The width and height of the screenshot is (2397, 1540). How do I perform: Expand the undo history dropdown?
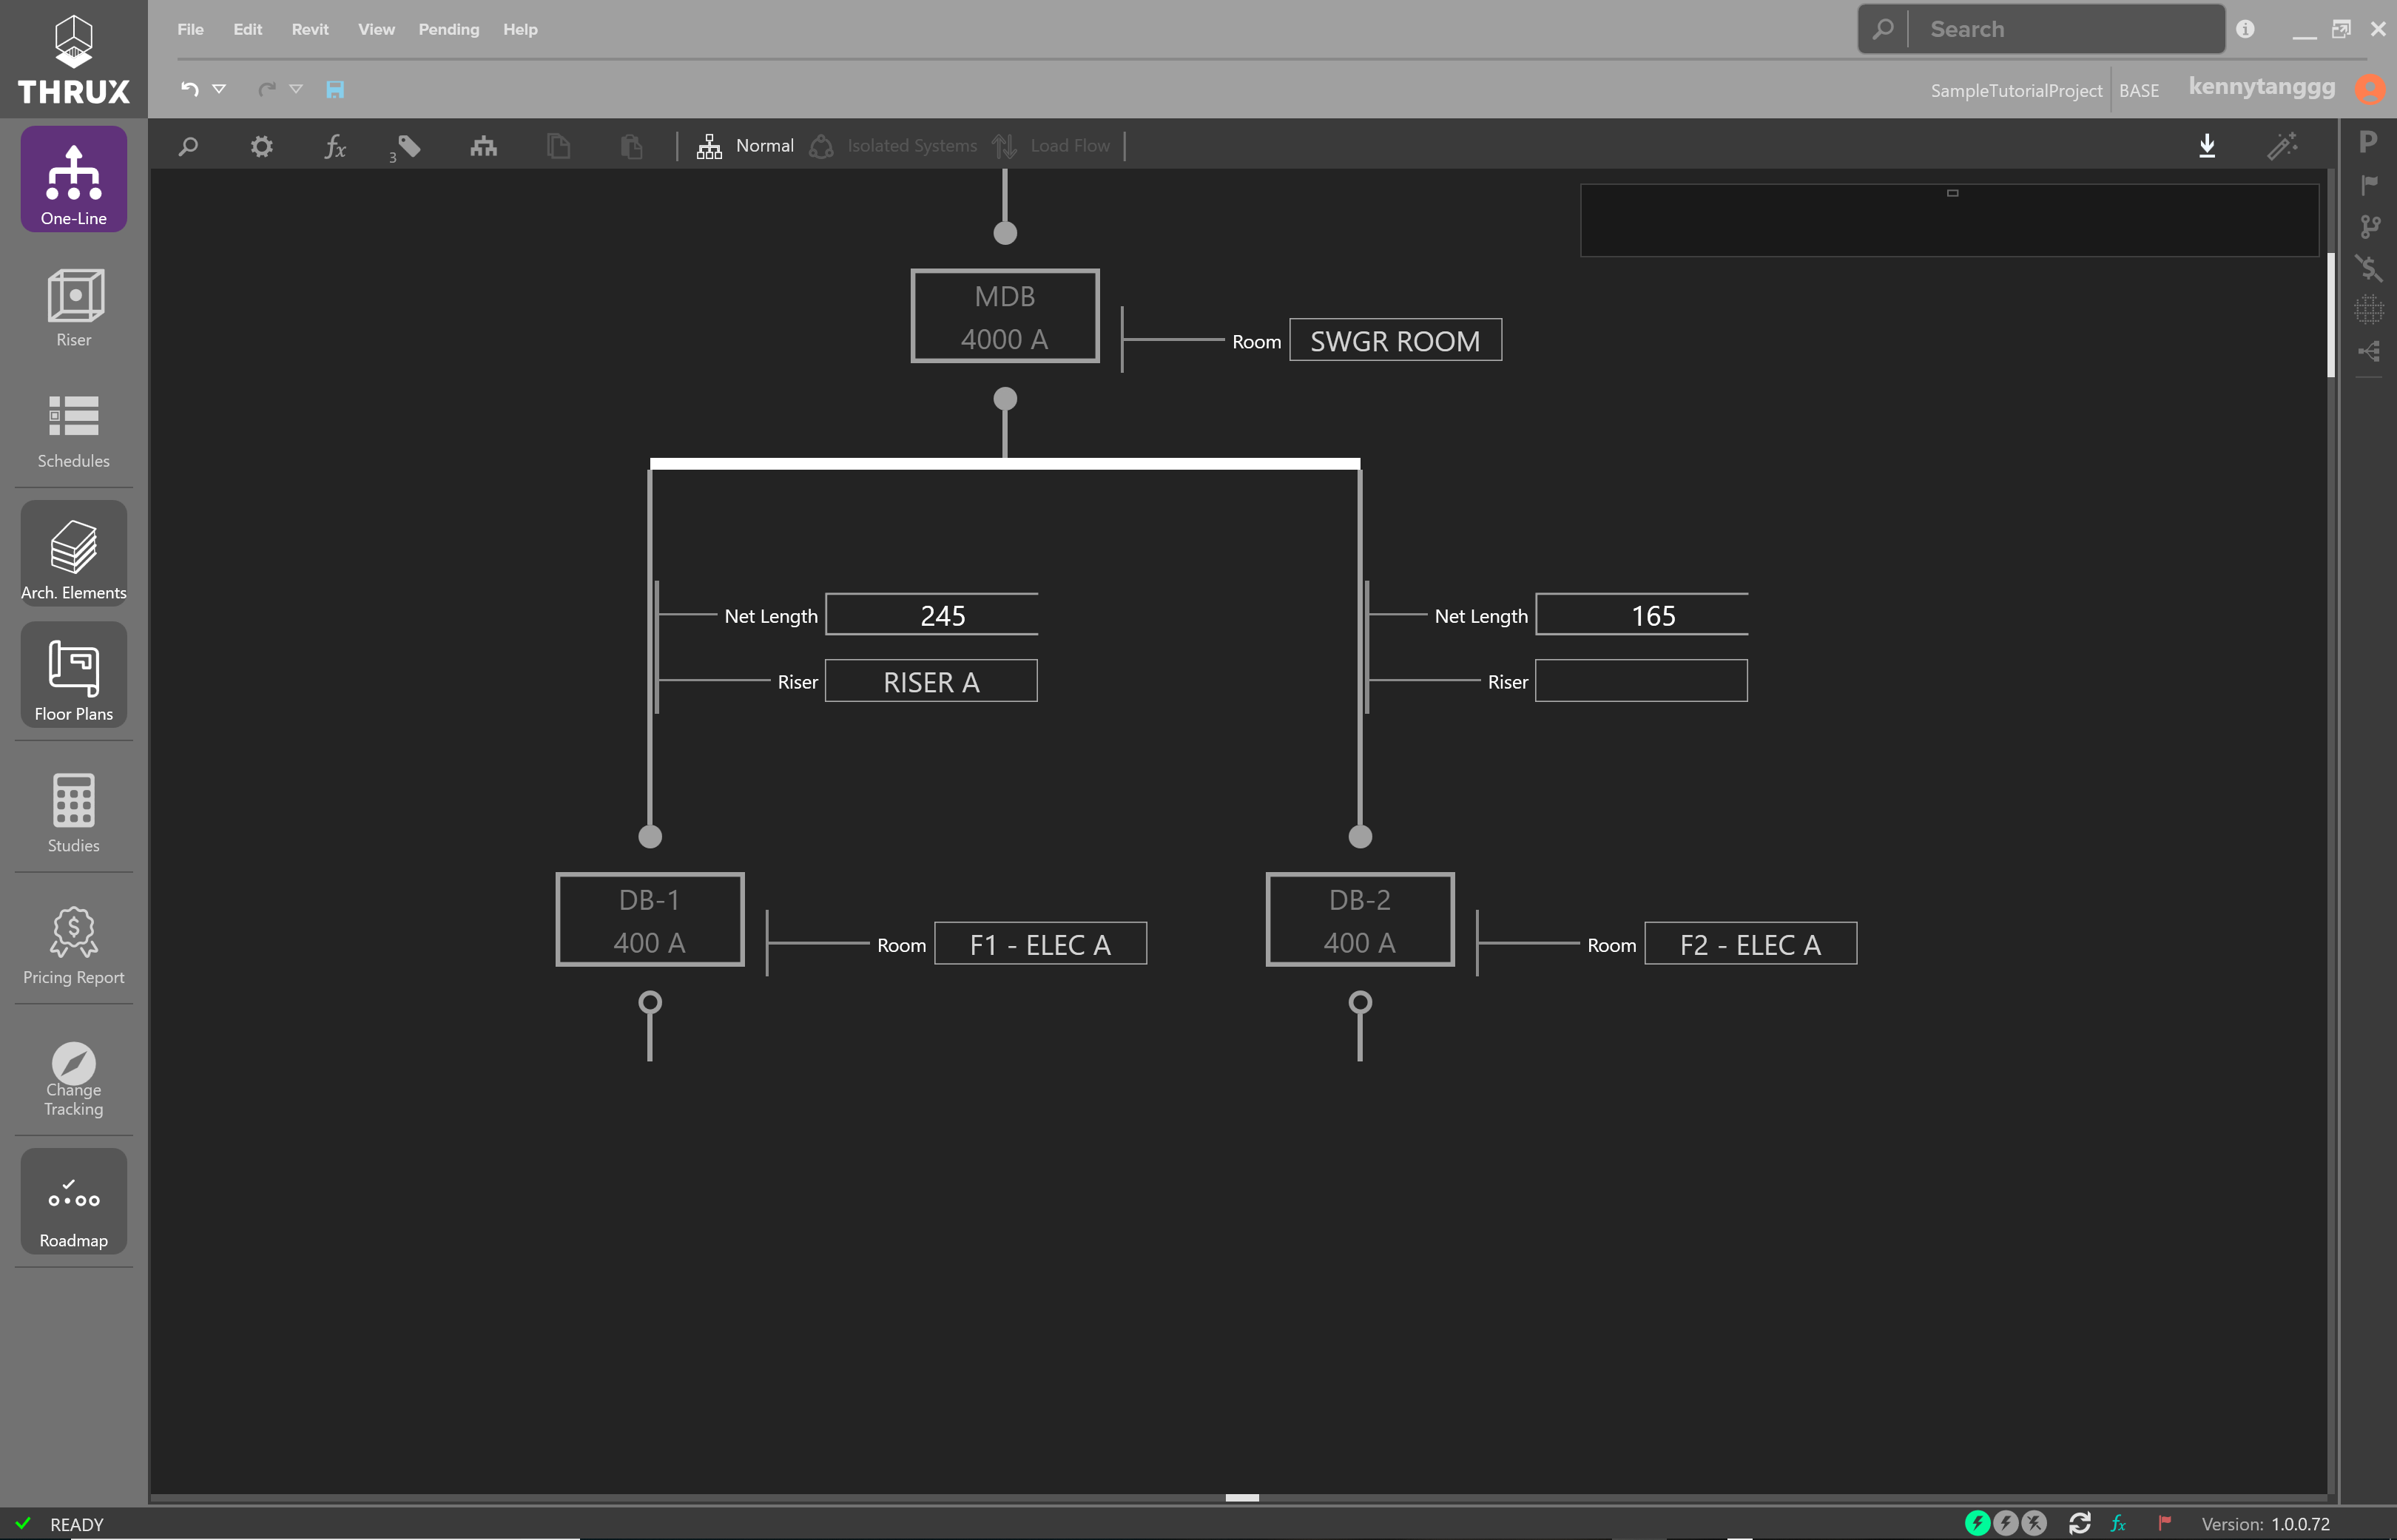click(219, 89)
